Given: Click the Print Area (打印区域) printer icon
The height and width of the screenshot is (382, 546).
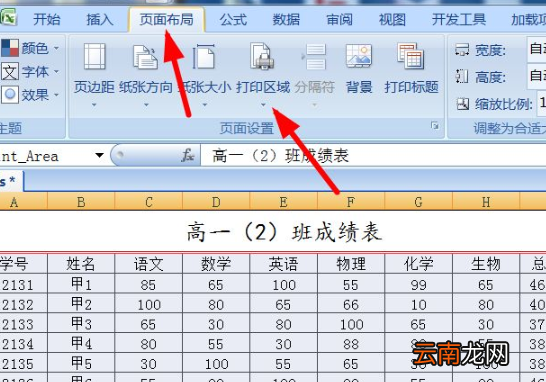Looking at the screenshot, I should 262,56.
